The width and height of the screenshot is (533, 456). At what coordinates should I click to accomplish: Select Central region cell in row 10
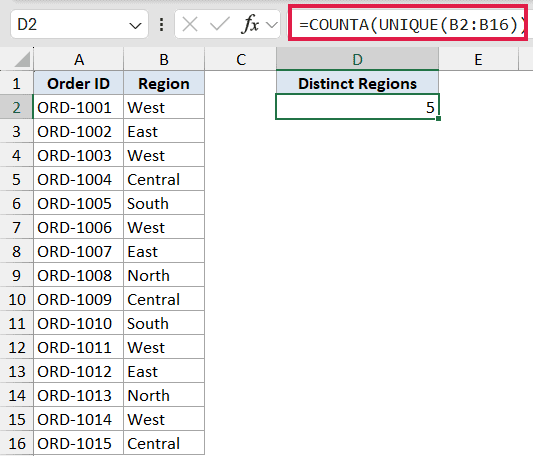pyautogui.click(x=164, y=299)
